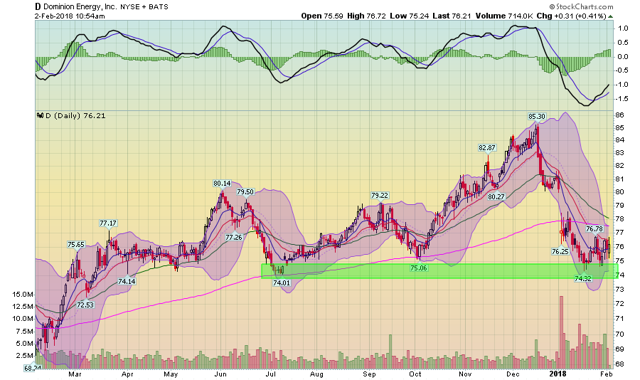Click the 76.78 price label

point(594,229)
